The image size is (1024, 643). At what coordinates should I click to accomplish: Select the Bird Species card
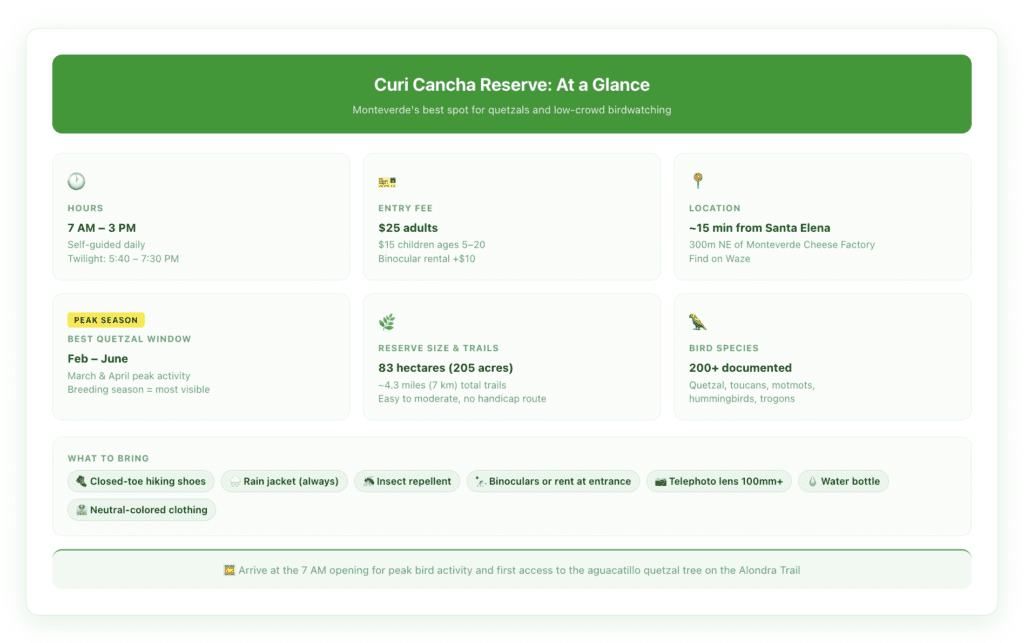[822, 356]
